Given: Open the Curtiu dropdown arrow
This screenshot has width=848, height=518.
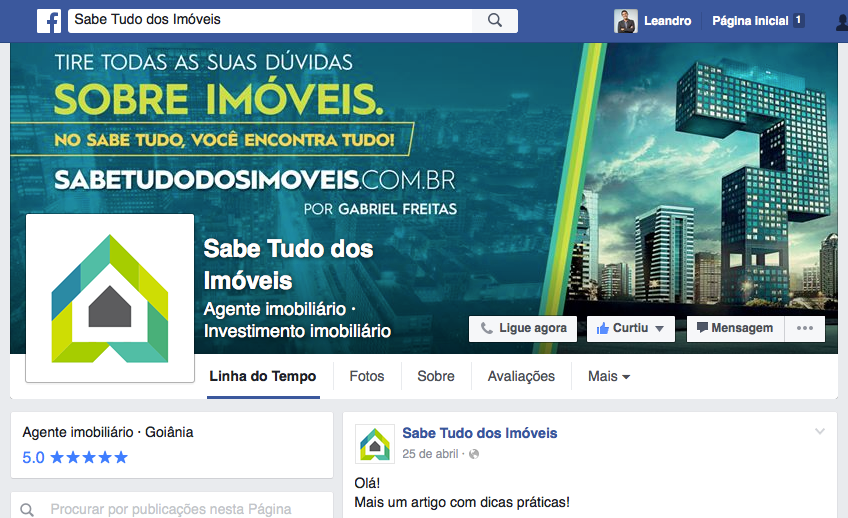Looking at the screenshot, I should pos(659,329).
